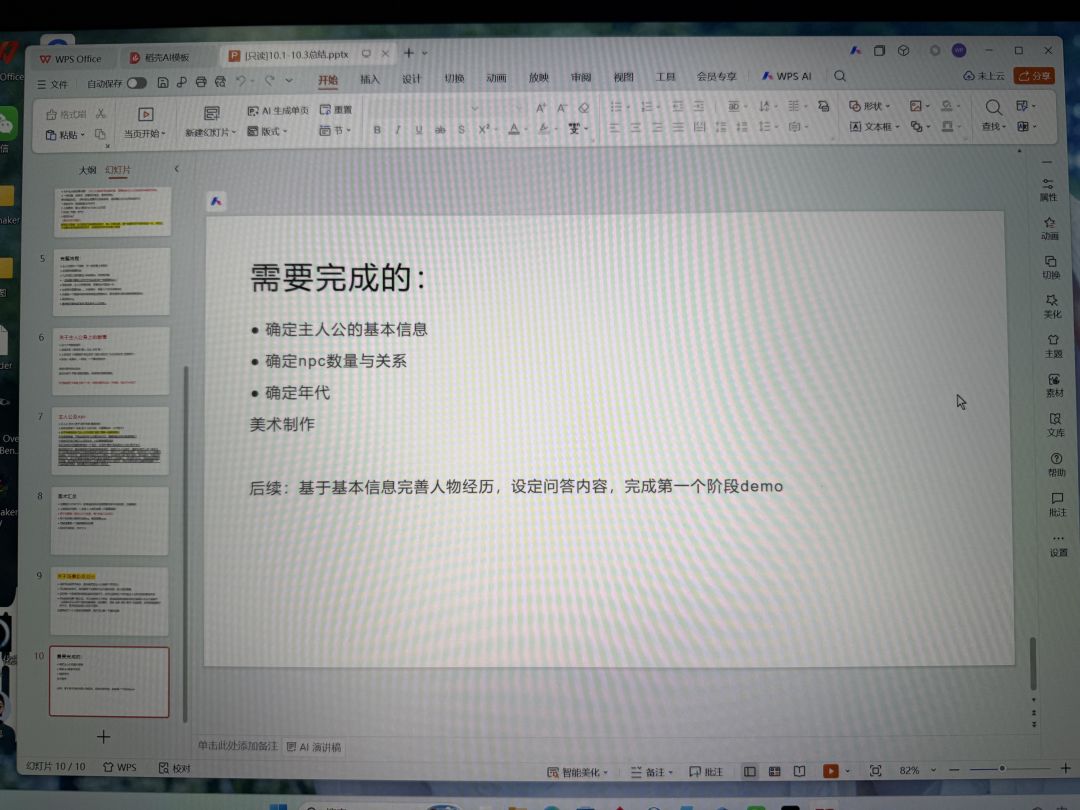The height and width of the screenshot is (810, 1080).
Task: Select slide 9 thumbnail
Action: click(110, 601)
